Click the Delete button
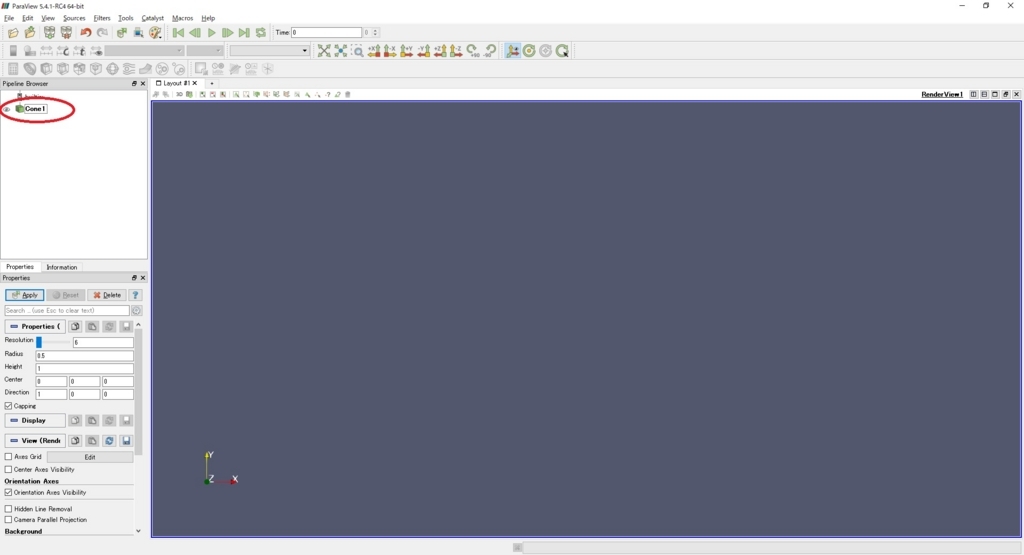The height and width of the screenshot is (555, 1024). tap(107, 295)
